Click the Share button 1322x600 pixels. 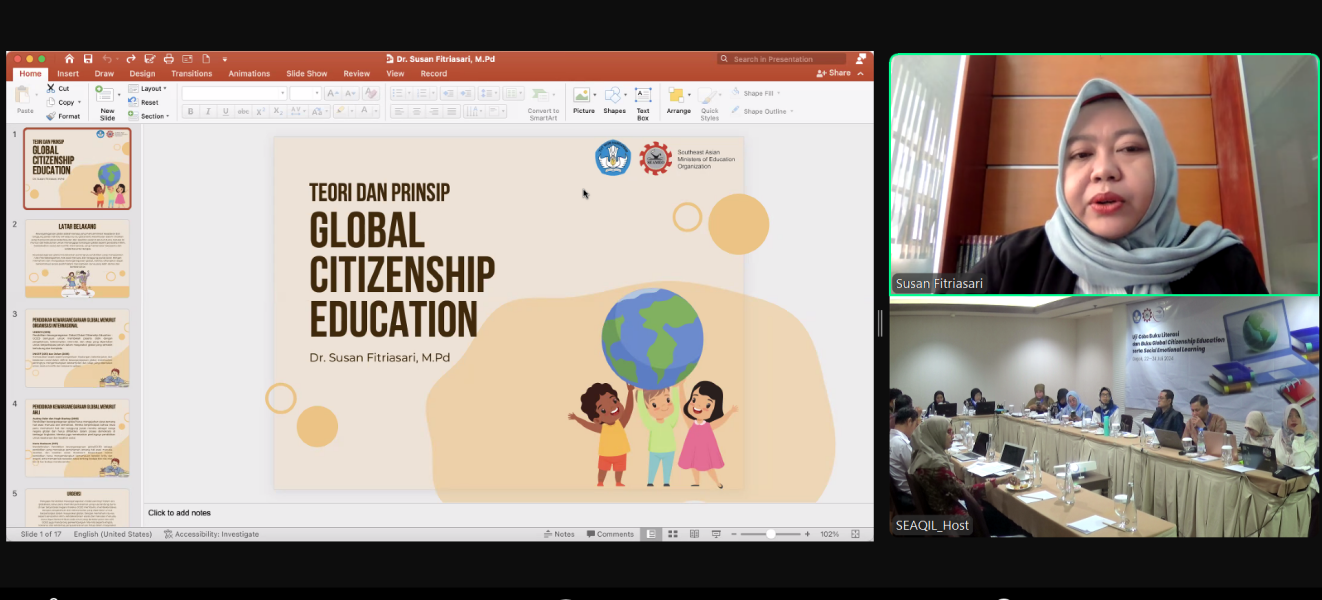click(834, 73)
